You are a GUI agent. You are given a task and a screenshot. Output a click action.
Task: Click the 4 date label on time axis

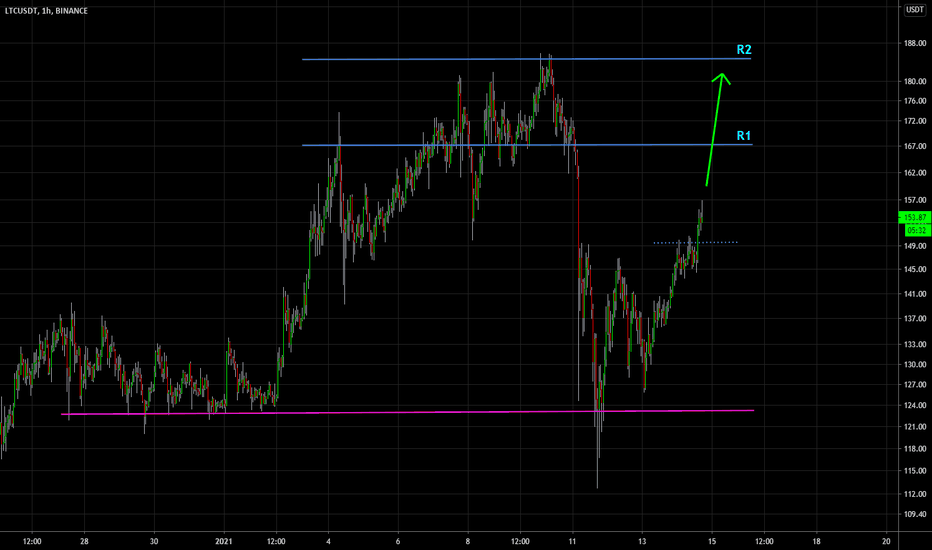328,541
